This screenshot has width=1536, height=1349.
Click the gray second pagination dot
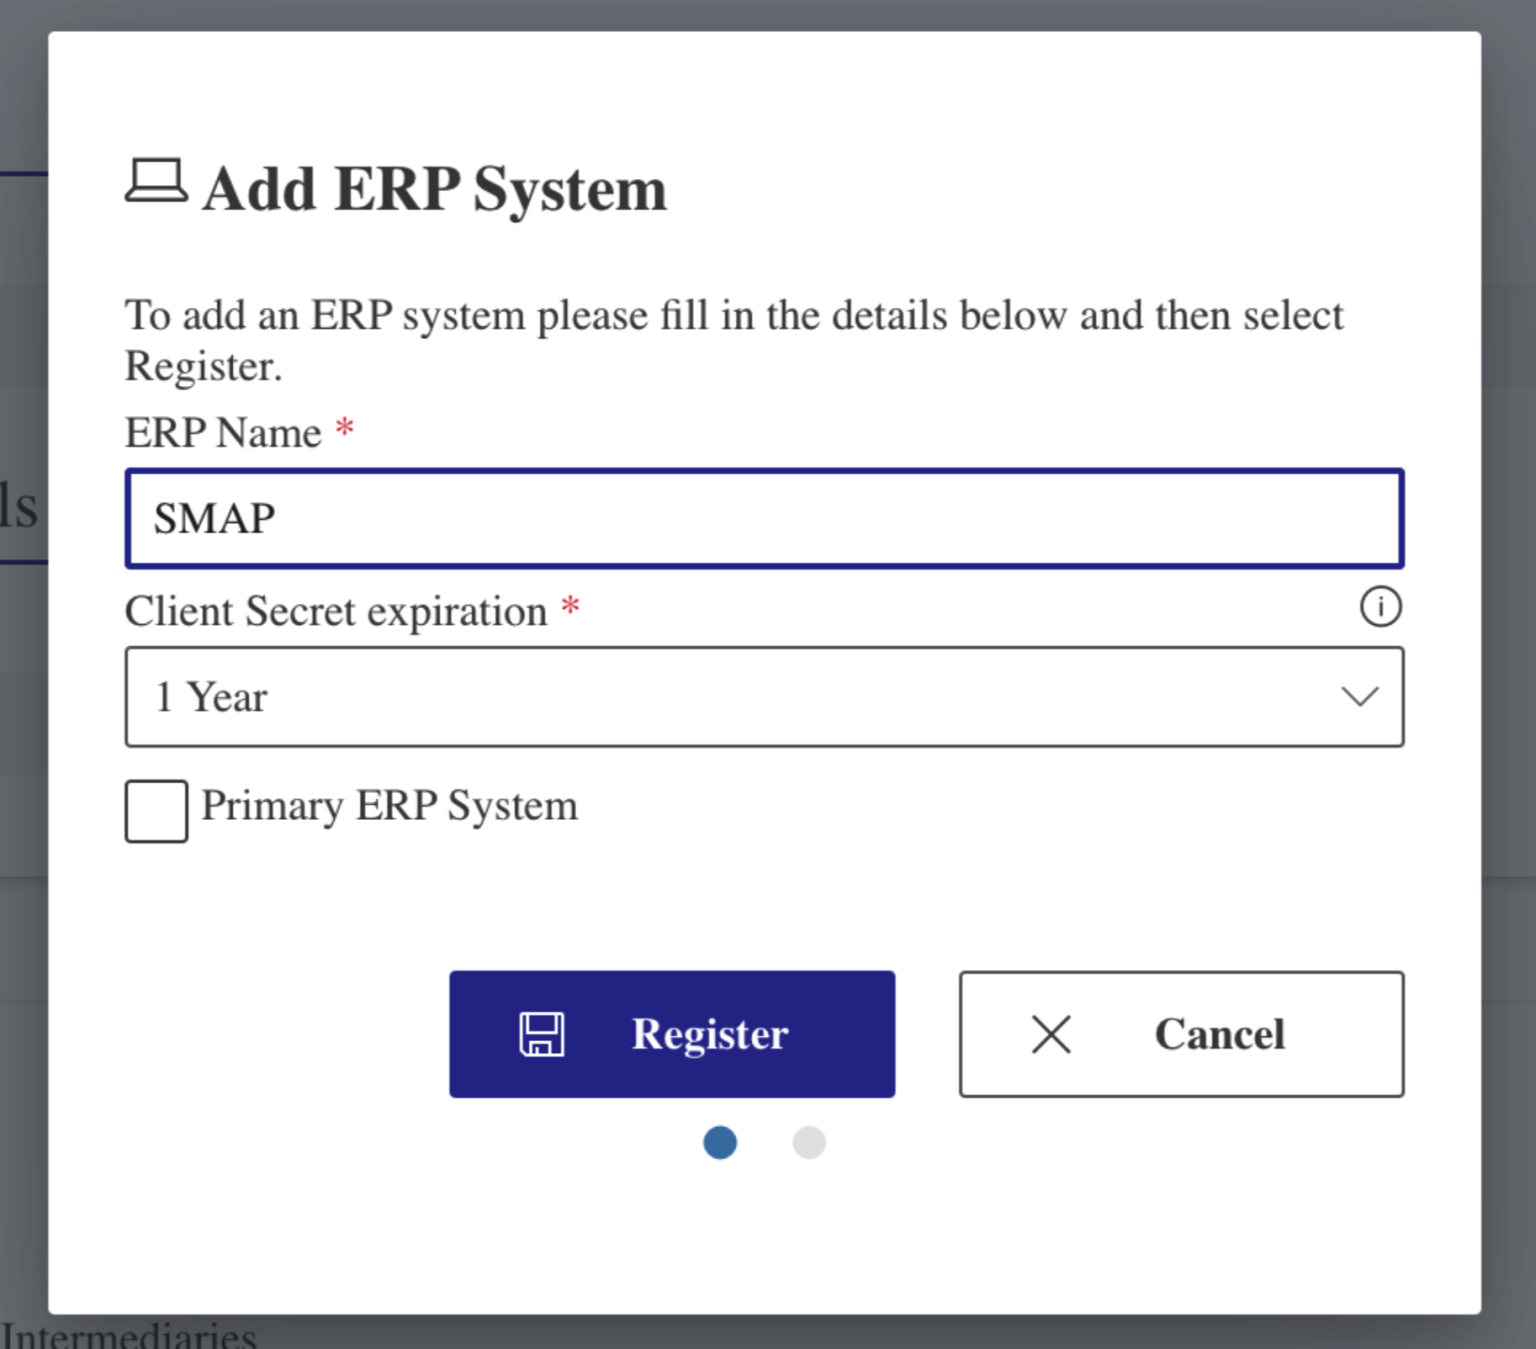pyautogui.click(x=809, y=1142)
